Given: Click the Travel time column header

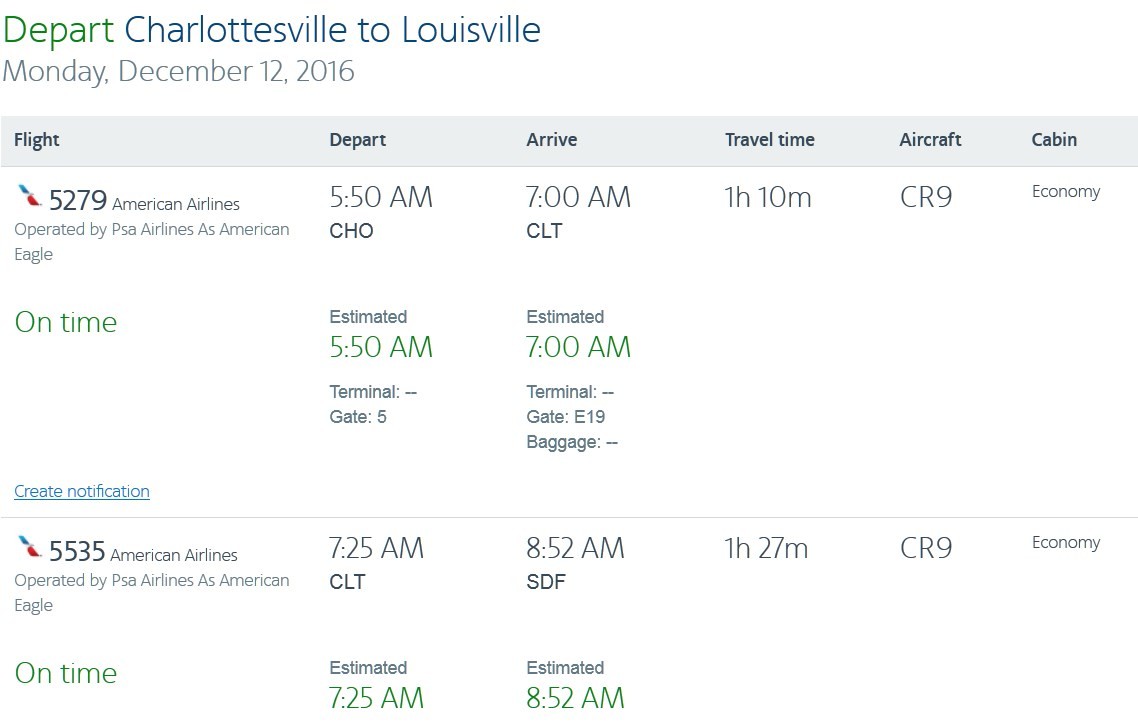Looking at the screenshot, I should pyautogui.click(x=769, y=140).
